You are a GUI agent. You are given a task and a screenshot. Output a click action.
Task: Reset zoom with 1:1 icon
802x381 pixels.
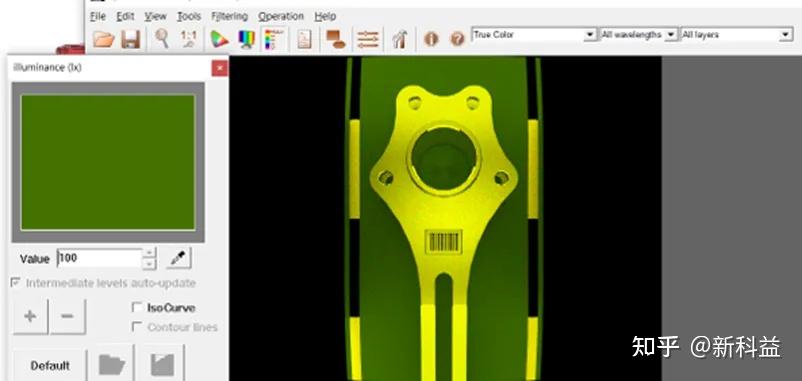[x=189, y=39]
